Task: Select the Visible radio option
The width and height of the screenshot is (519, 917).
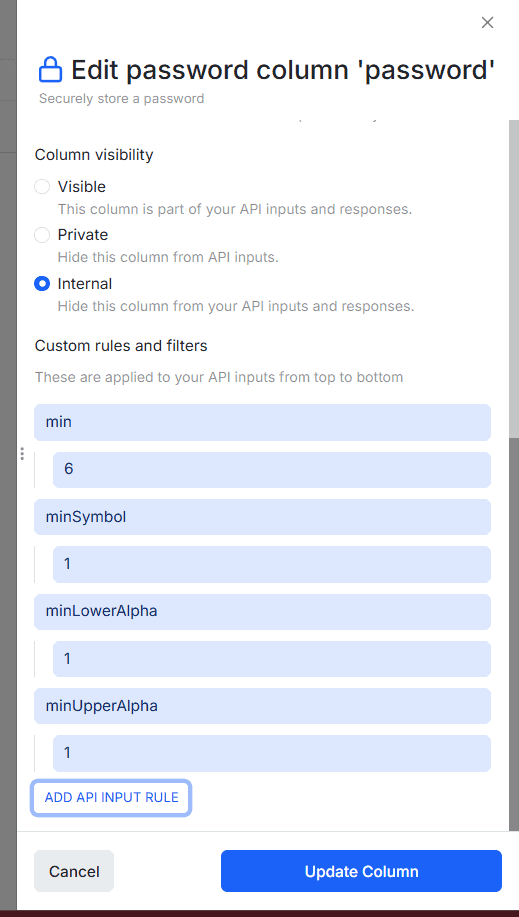Action: coord(42,187)
